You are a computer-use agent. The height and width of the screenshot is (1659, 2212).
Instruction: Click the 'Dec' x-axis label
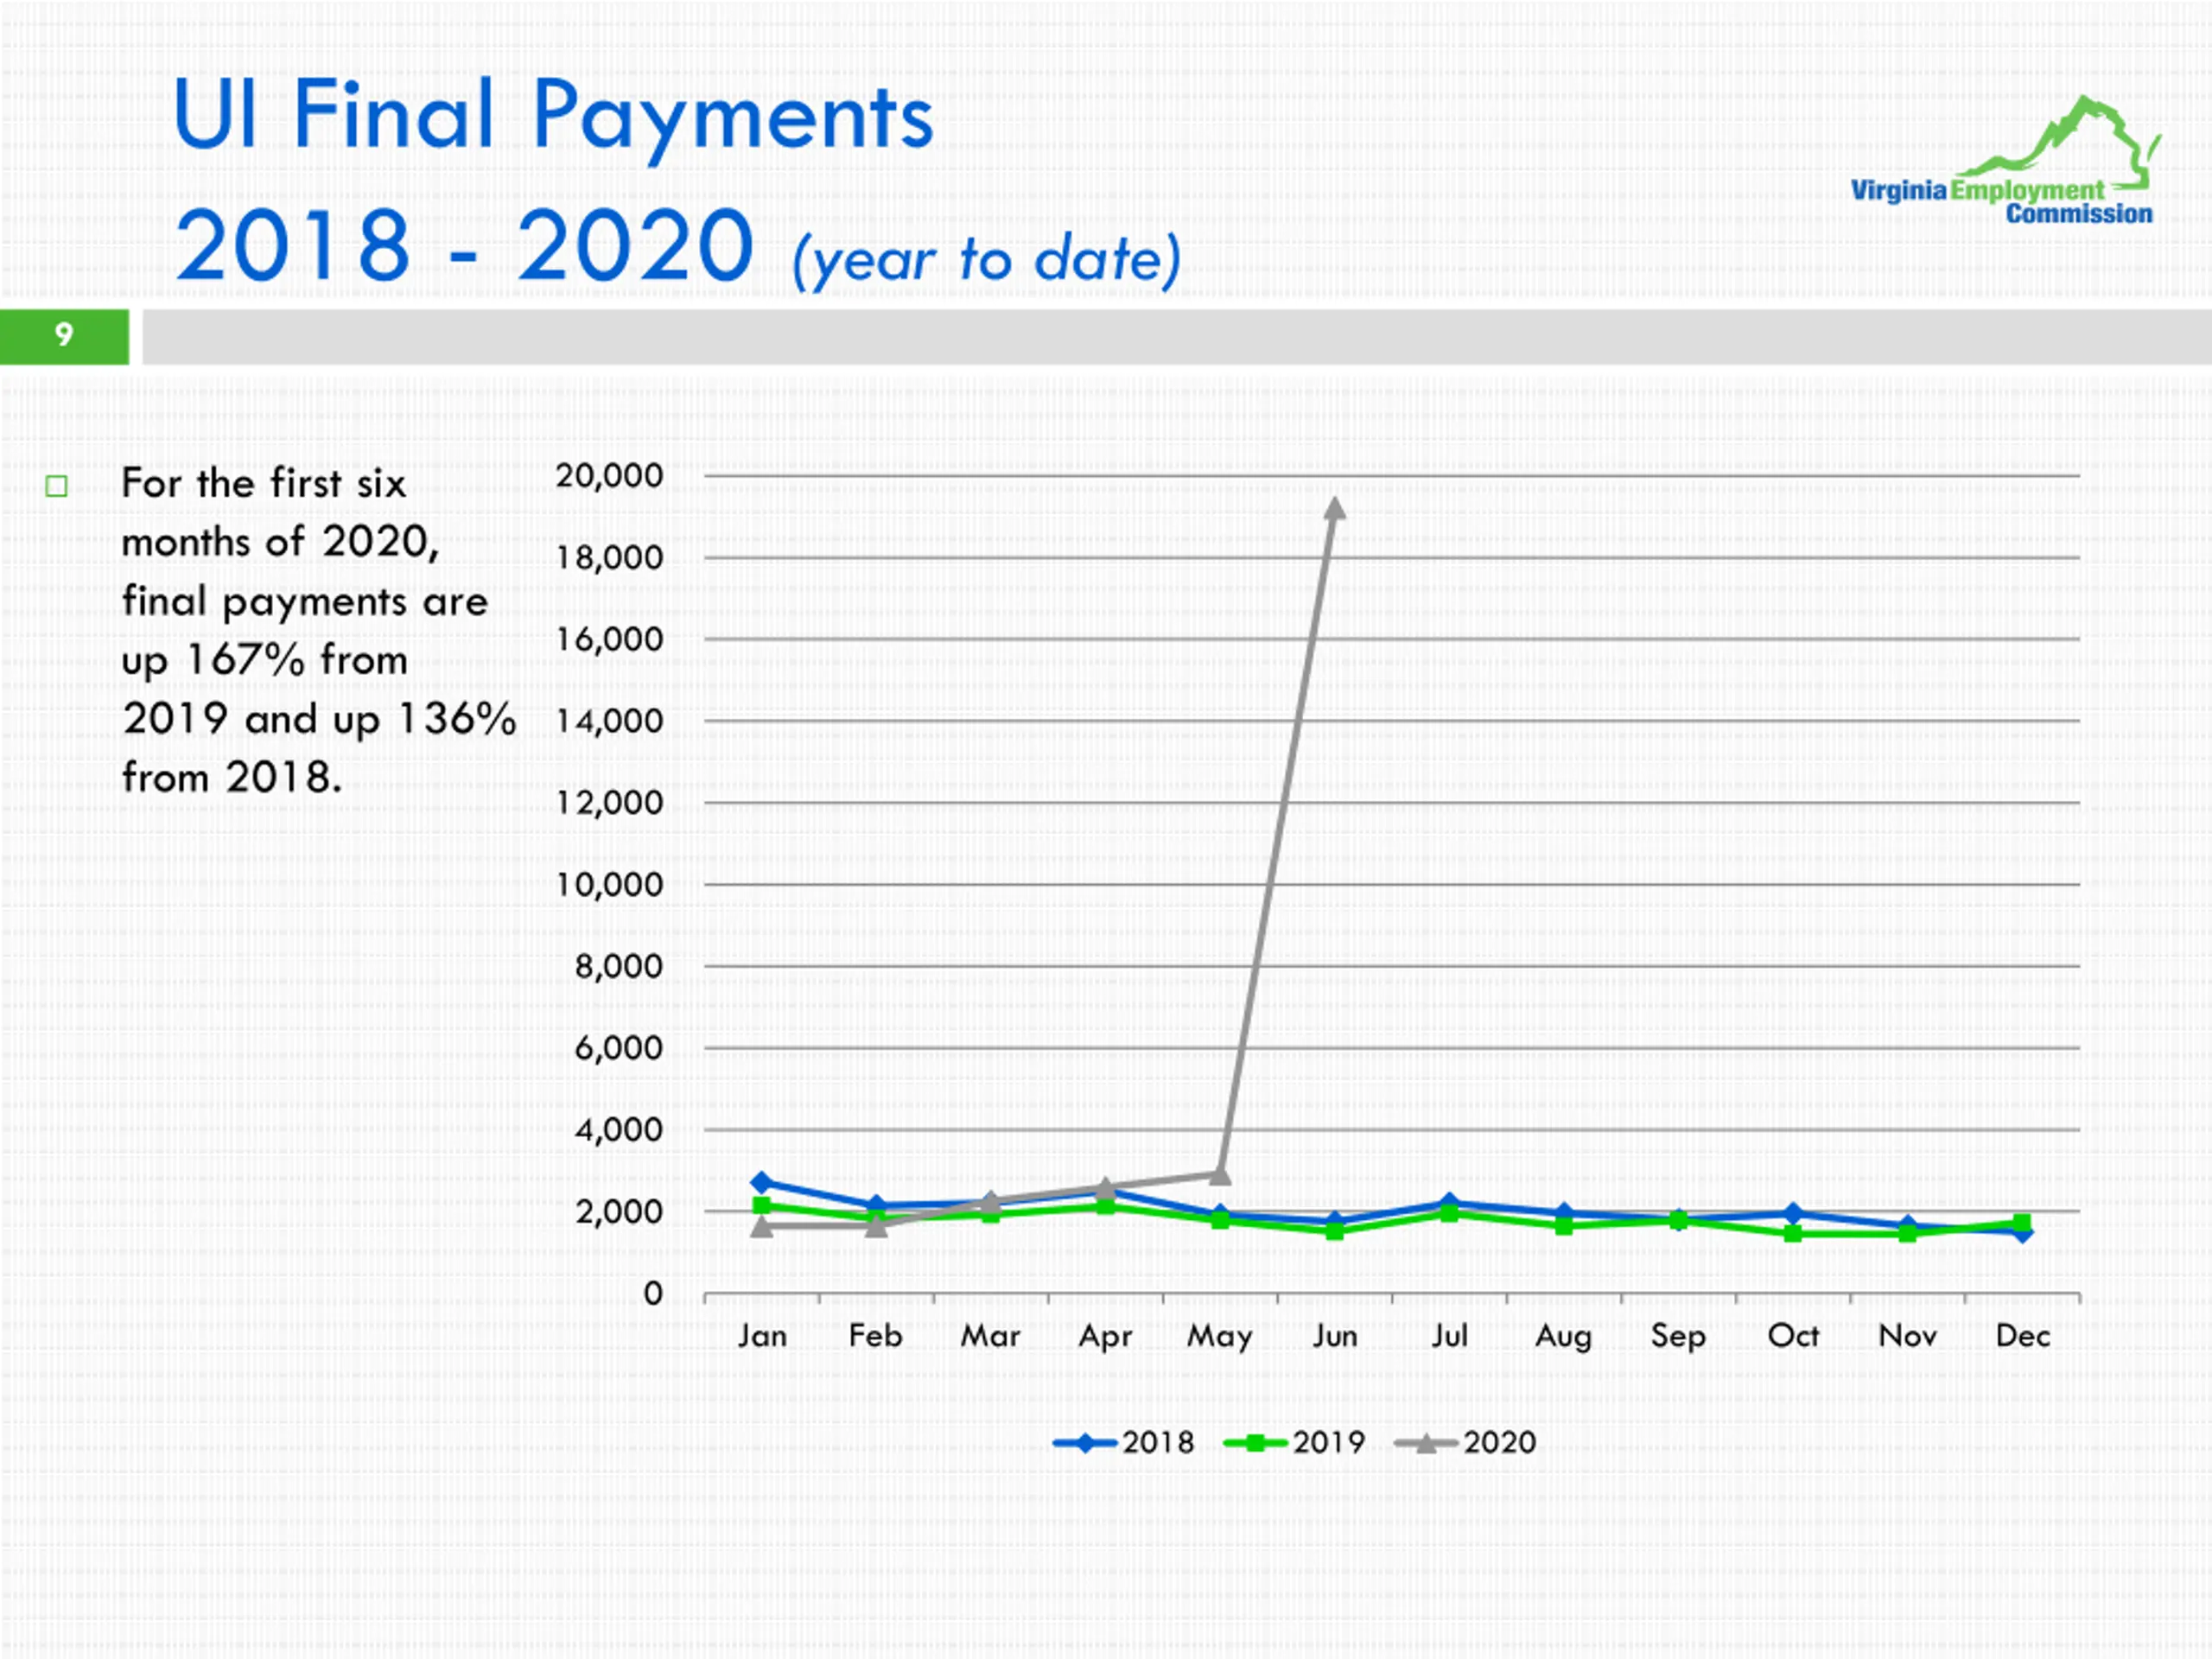click(x=2022, y=1336)
